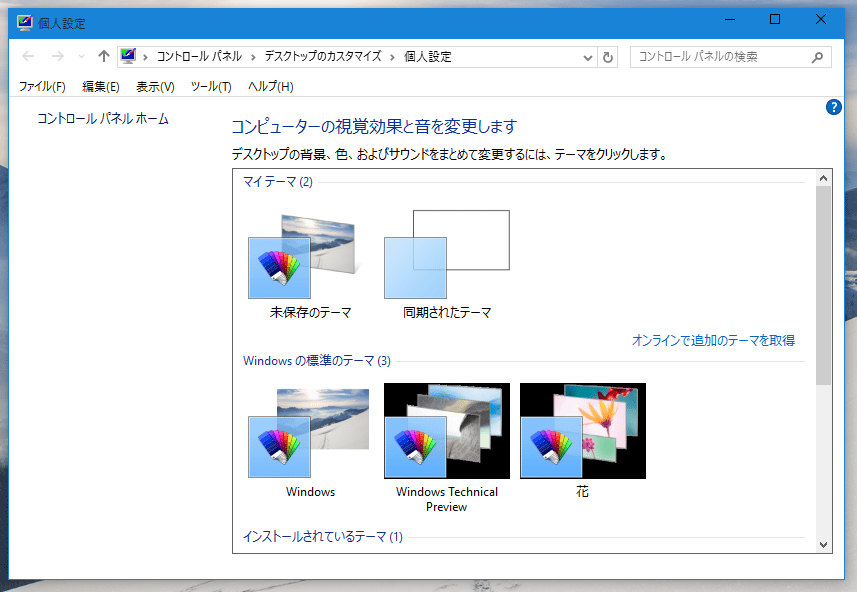
Task: Open the 編集(E) menu
Action: click(101, 86)
